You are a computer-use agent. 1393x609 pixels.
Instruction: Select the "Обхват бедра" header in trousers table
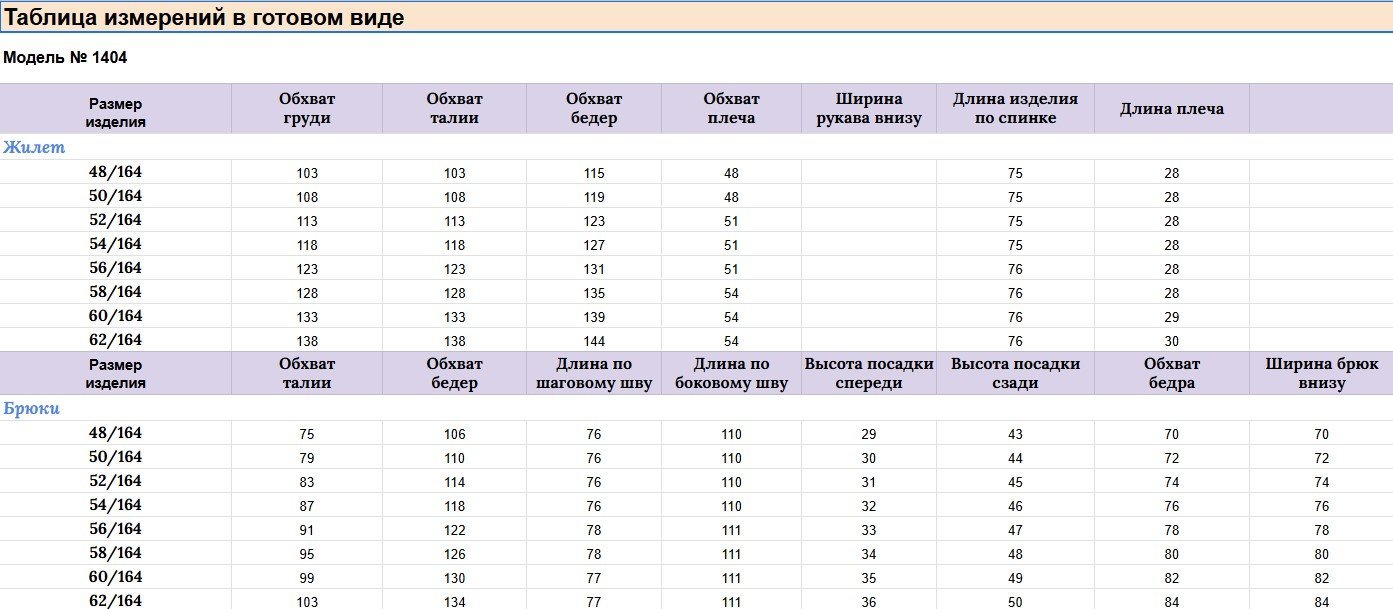[x=1171, y=373]
